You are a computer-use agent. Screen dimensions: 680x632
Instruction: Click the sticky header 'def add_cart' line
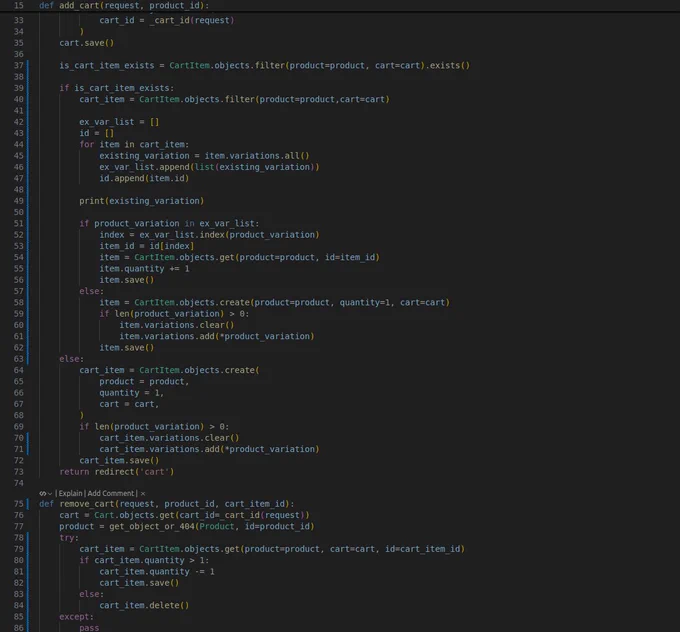click(x=124, y=6)
